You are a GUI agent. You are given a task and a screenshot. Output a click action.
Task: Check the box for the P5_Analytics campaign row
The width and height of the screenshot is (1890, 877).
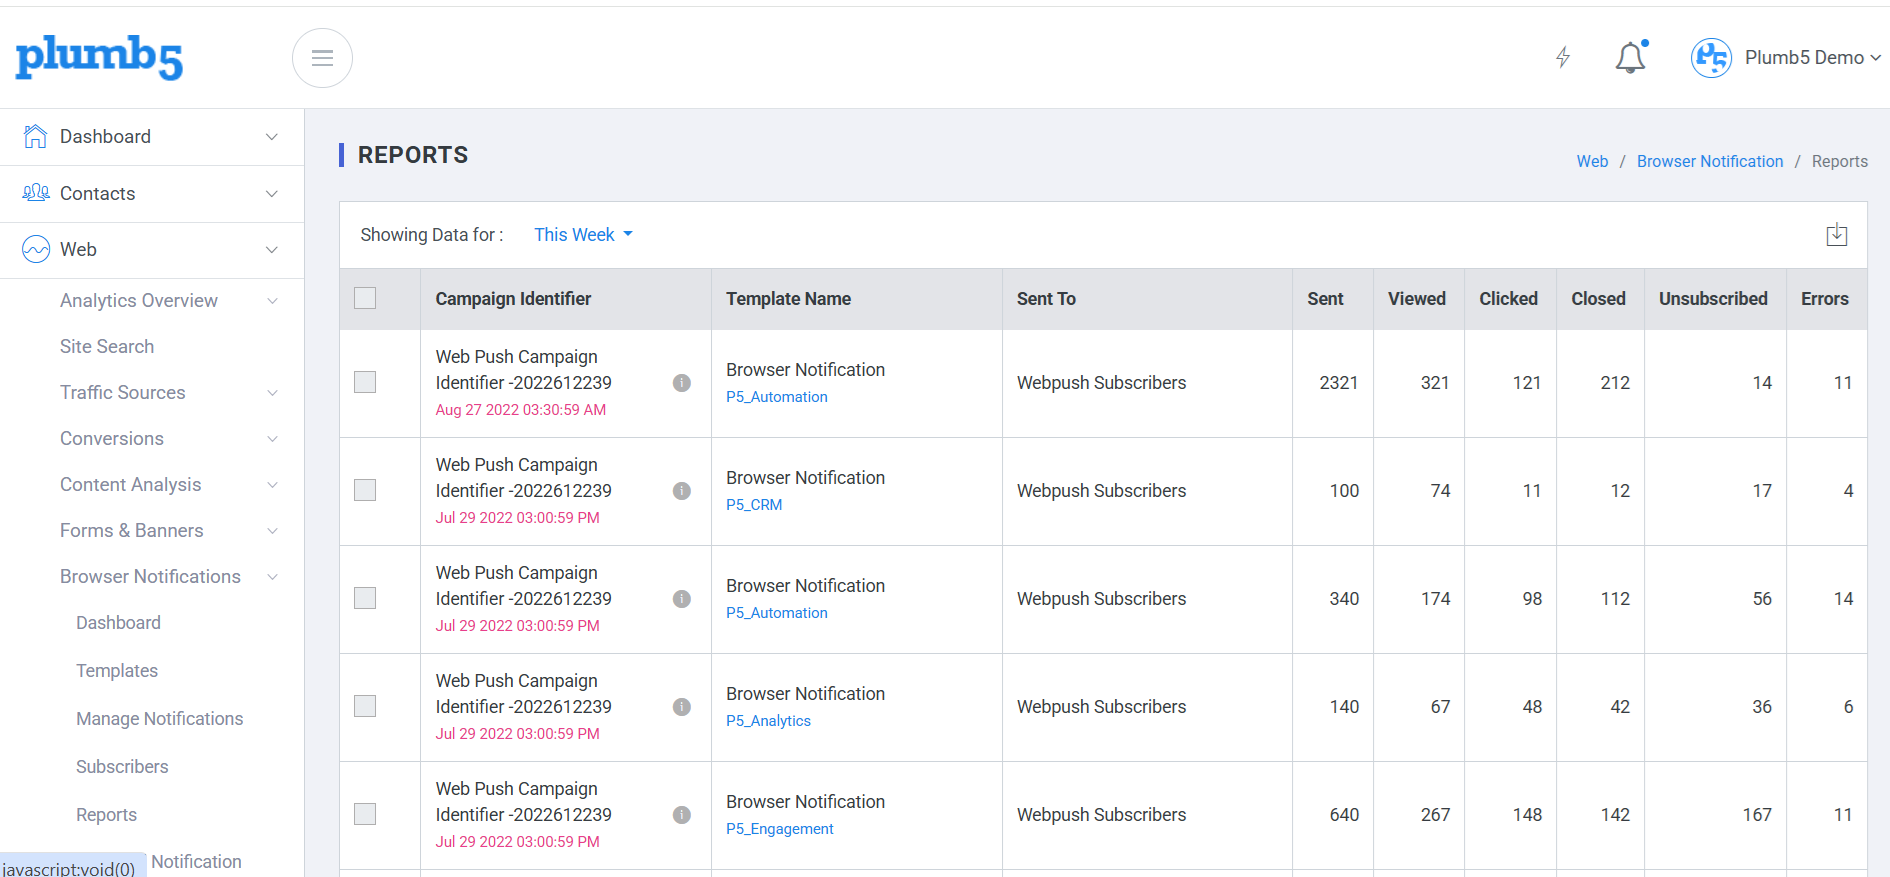[x=365, y=706]
